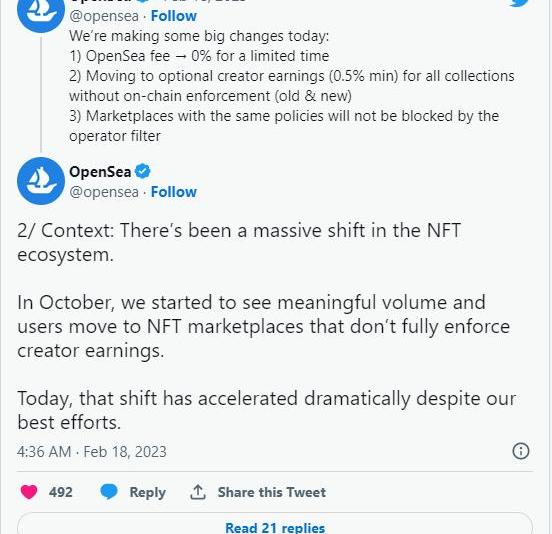Click Share this Tweet text
This screenshot has height=534, width=552.
pyautogui.click(x=271, y=492)
